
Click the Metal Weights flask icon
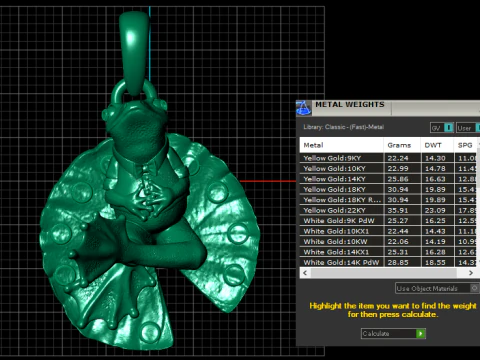pyautogui.click(x=304, y=108)
